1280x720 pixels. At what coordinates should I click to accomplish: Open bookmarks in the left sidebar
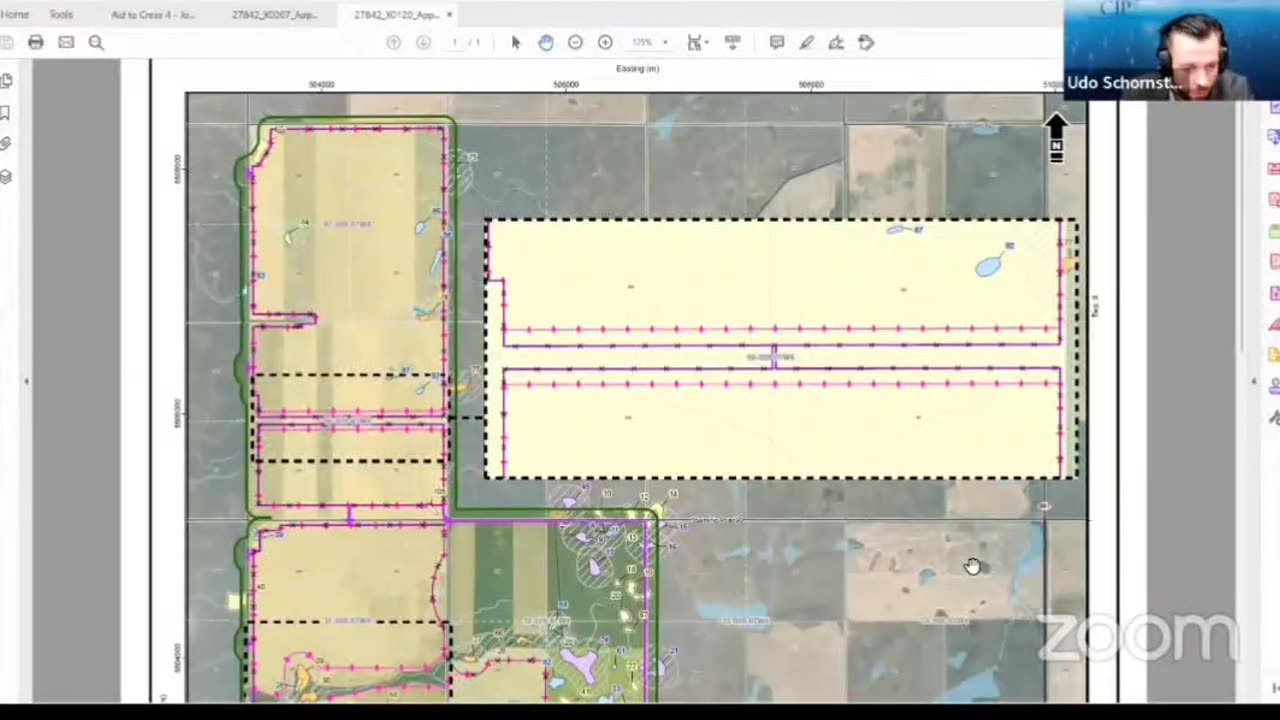tap(5, 113)
